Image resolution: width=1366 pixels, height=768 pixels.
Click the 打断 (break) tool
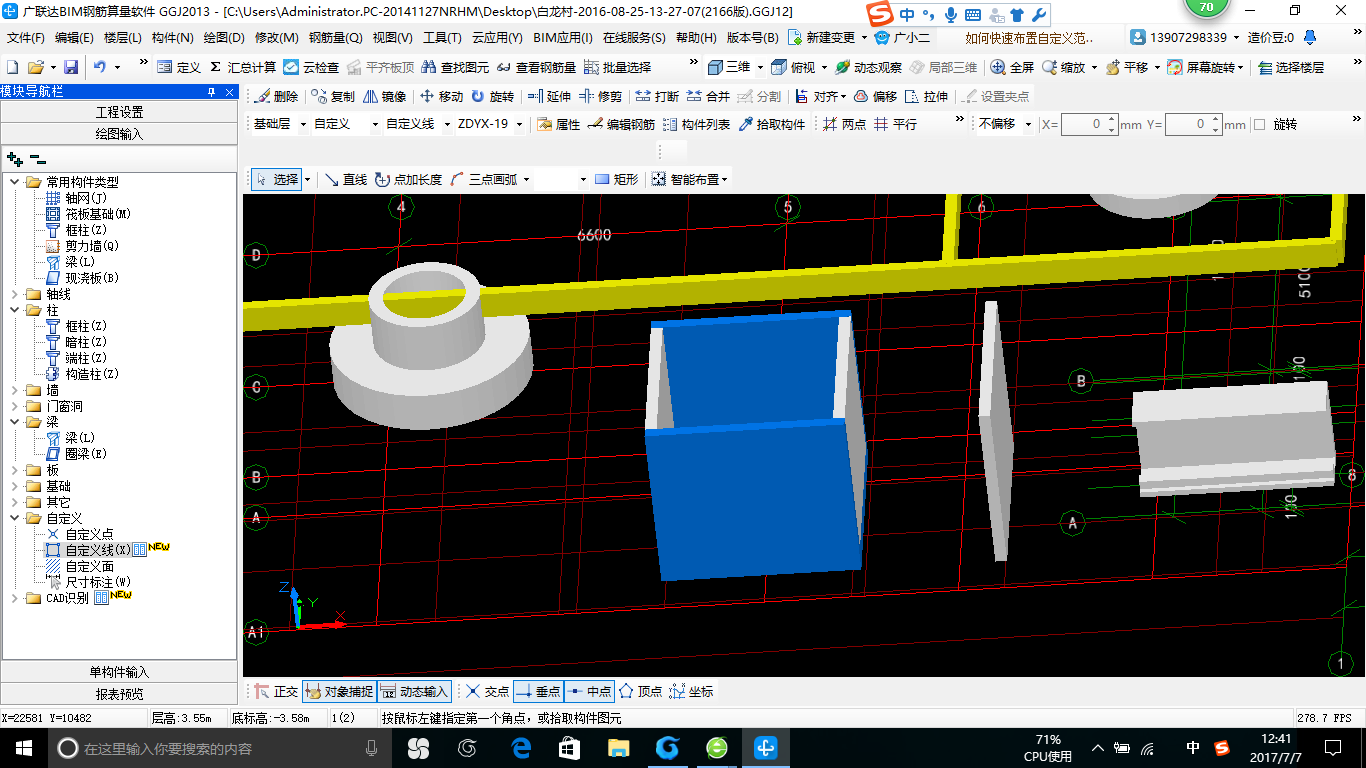coord(656,97)
